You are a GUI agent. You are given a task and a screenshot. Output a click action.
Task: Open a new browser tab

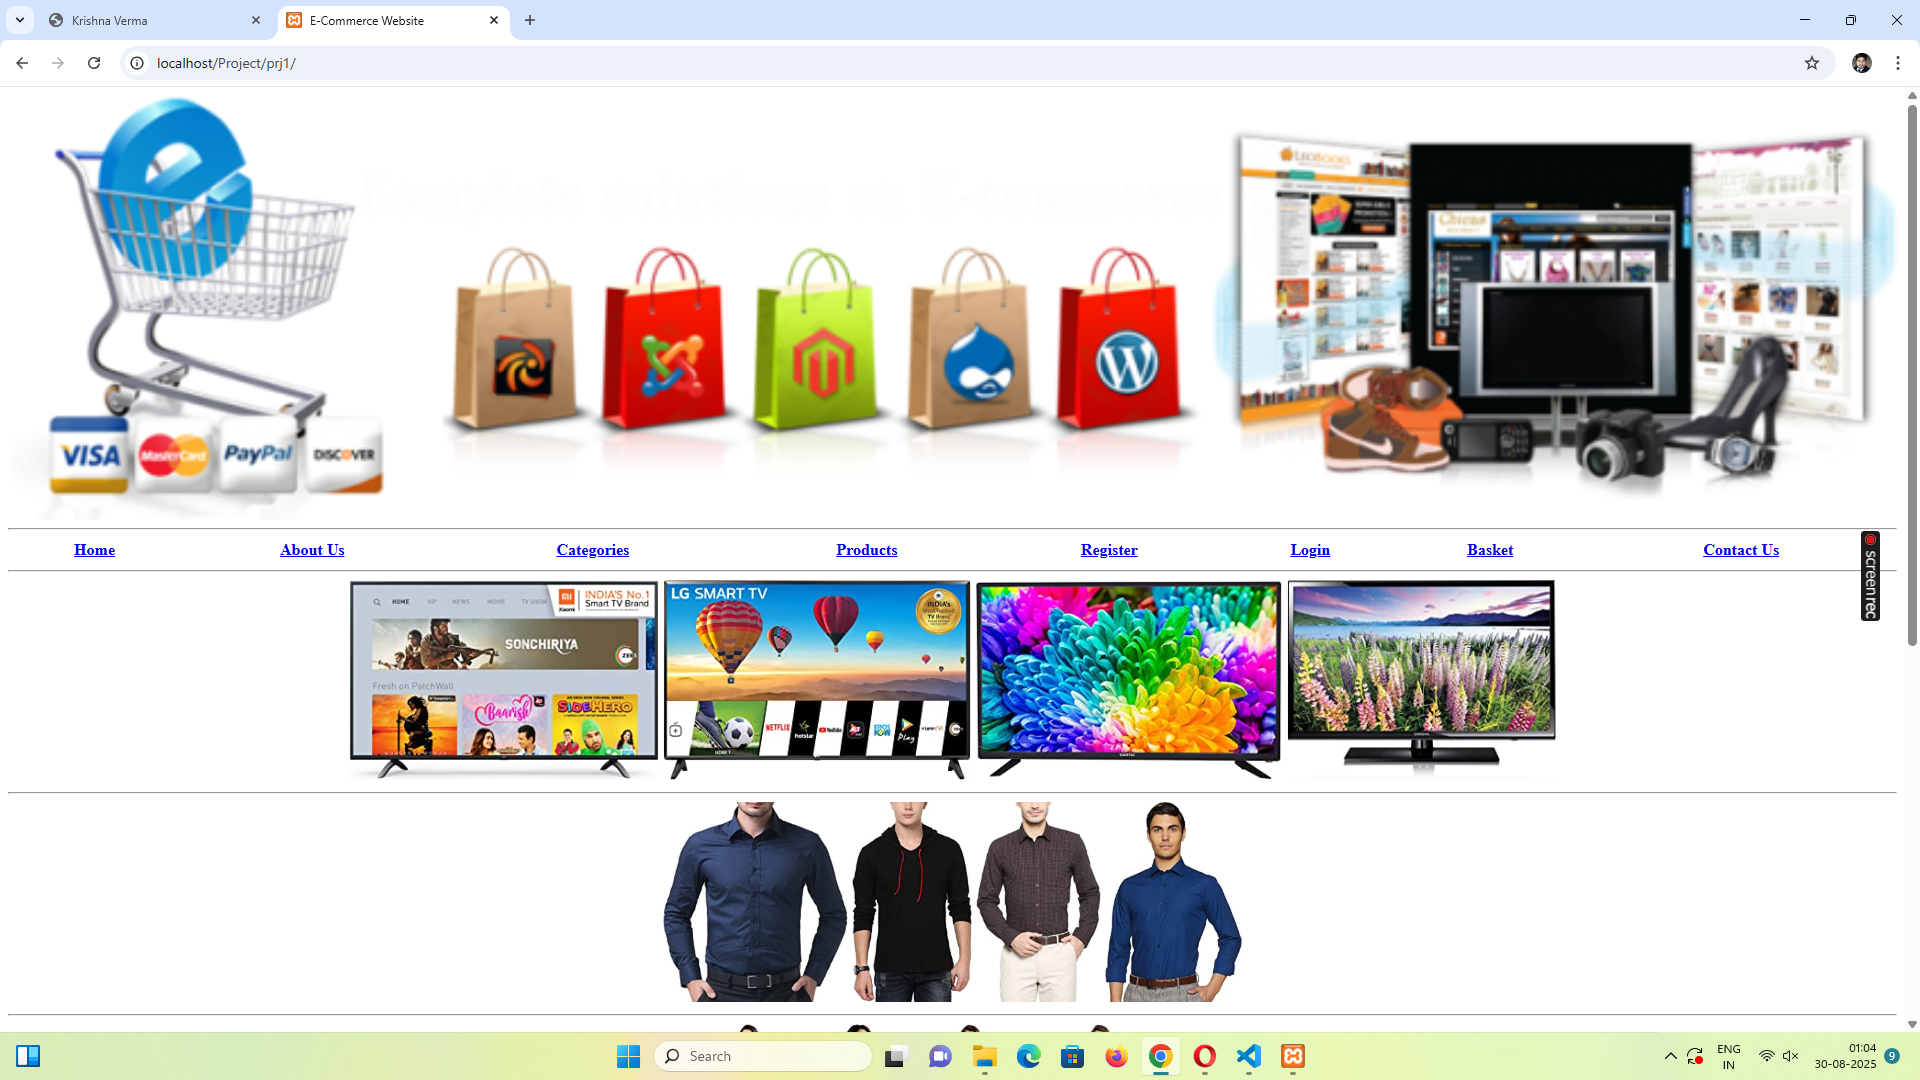click(530, 20)
